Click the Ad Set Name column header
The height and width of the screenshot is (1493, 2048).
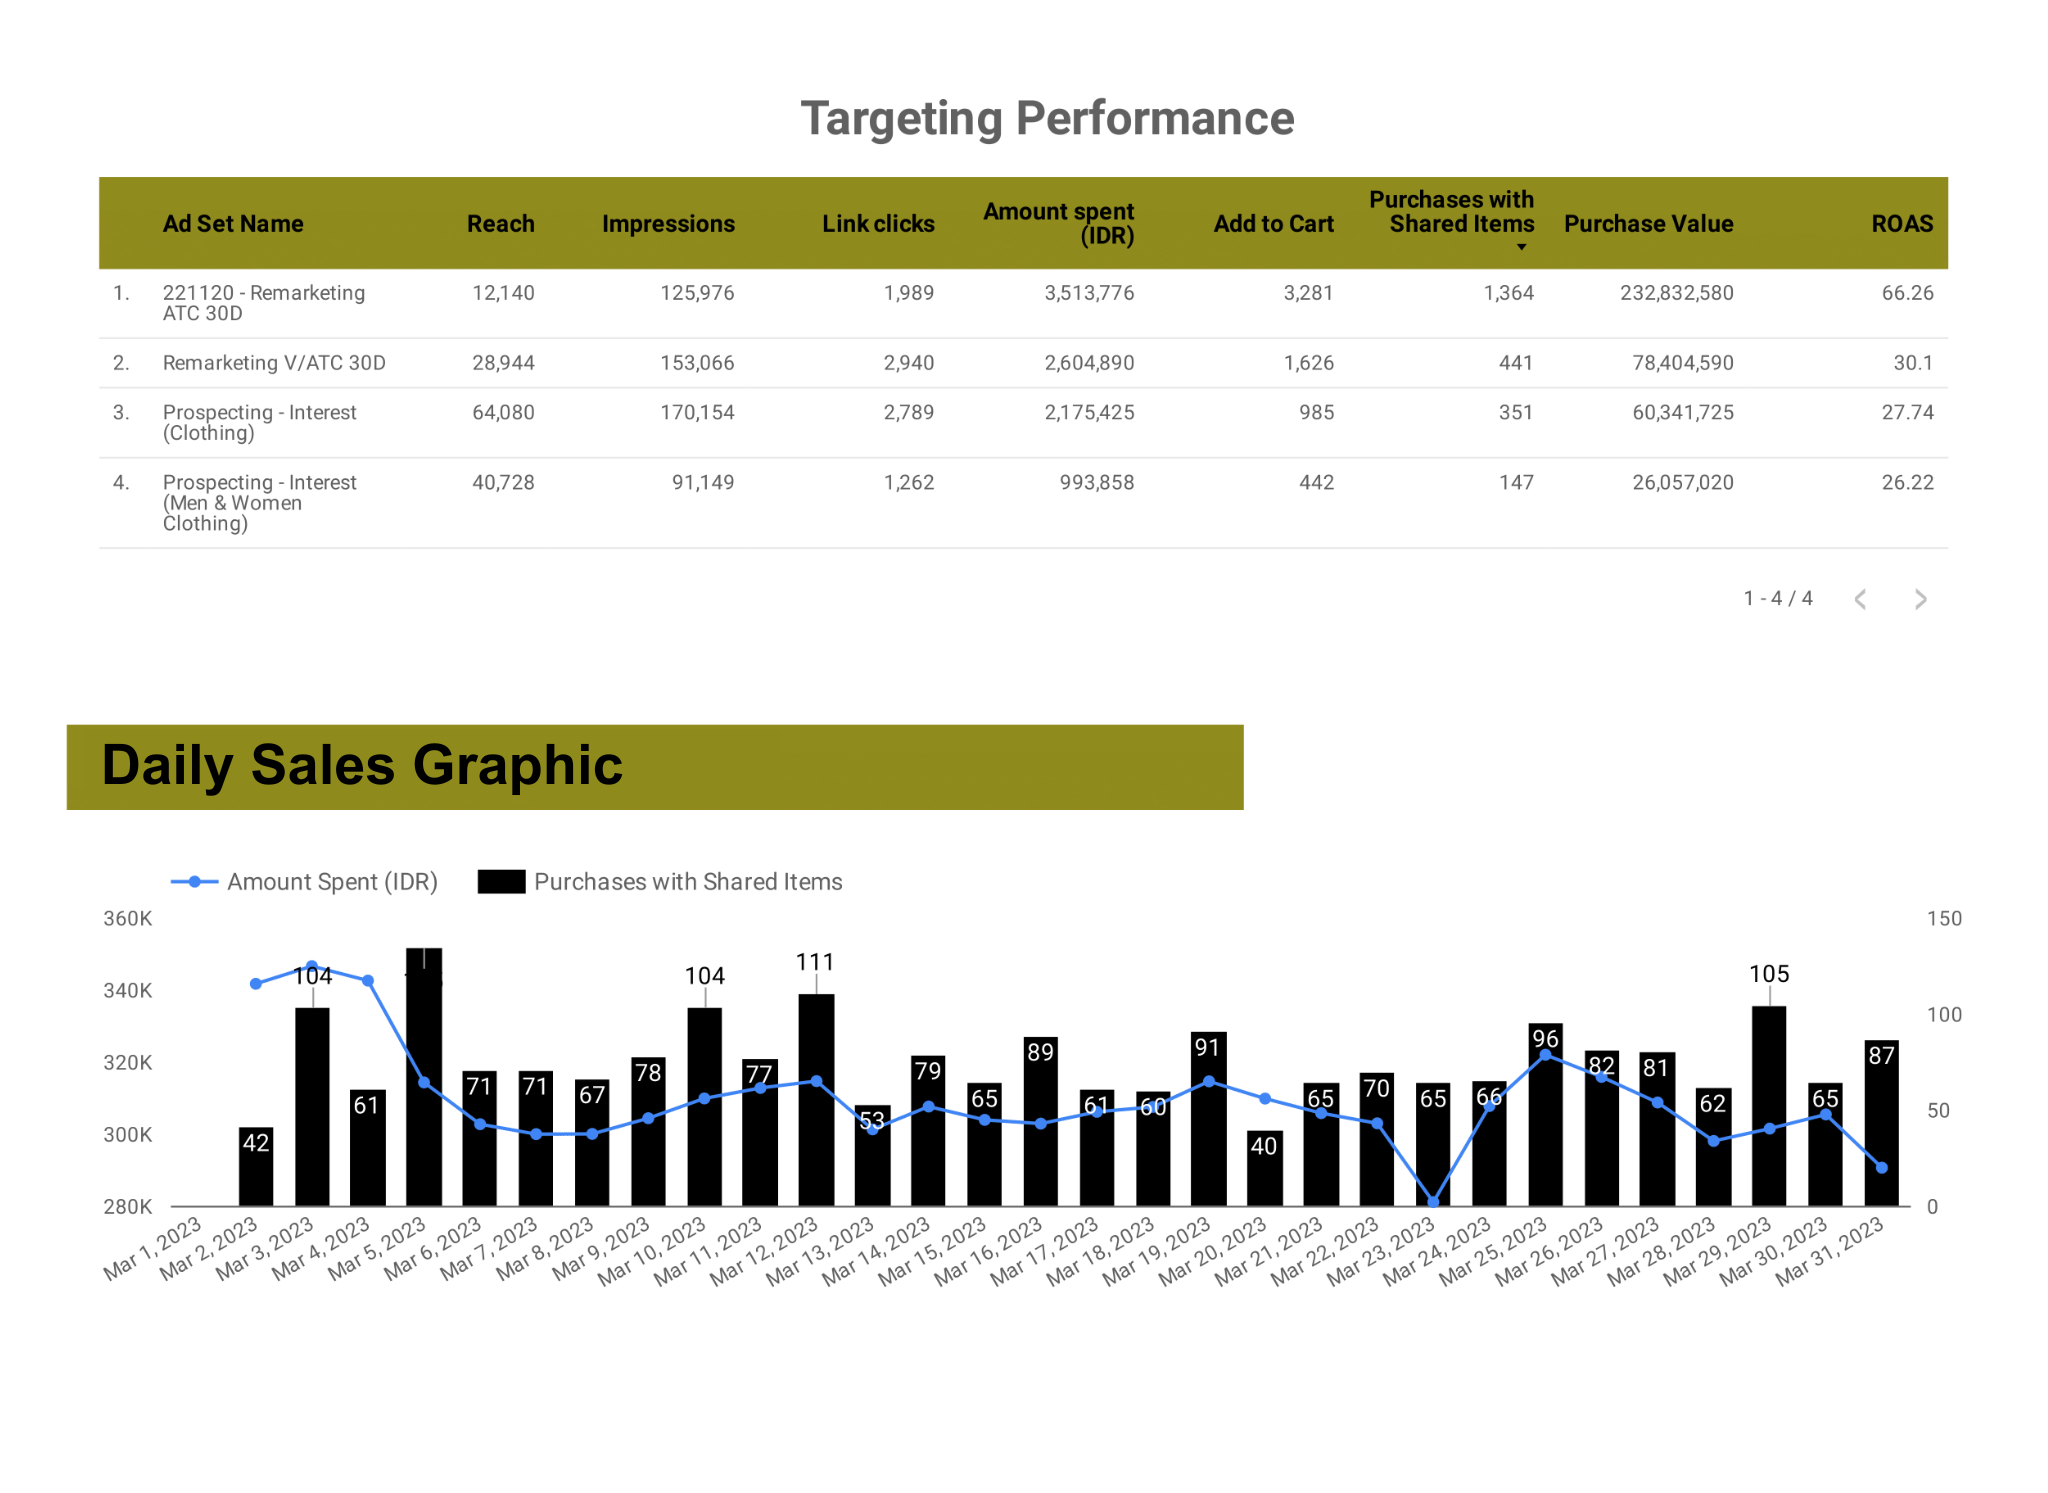coord(233,224)
